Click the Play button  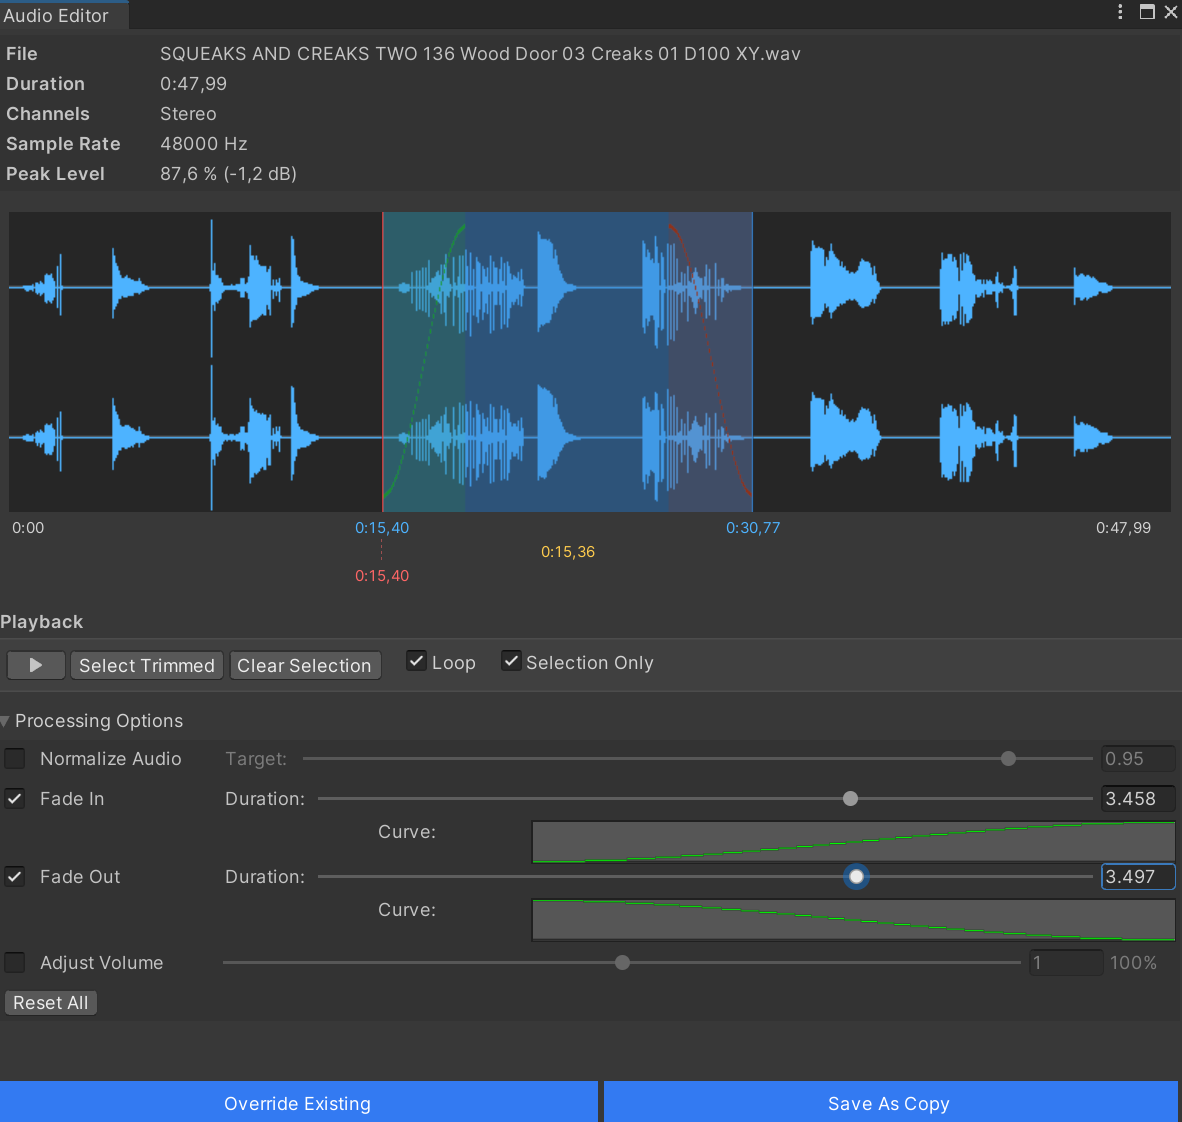pos(35,665)
